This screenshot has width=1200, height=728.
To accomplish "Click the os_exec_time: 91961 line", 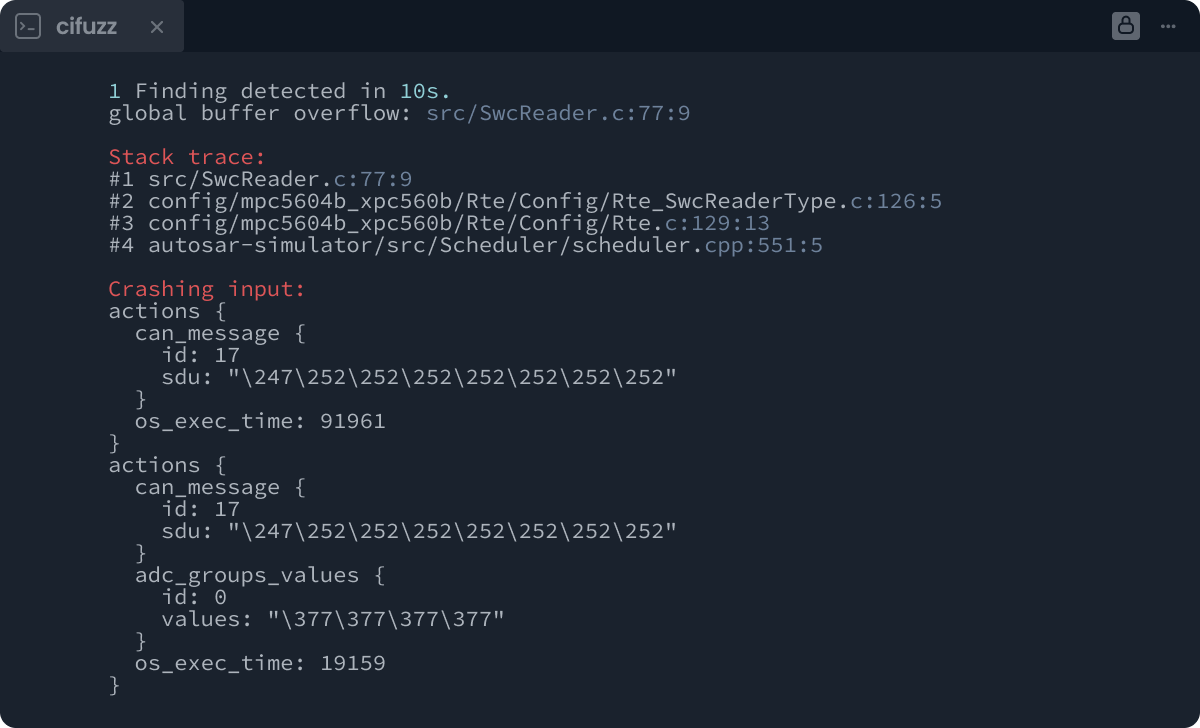I will [x=260, y=421].
